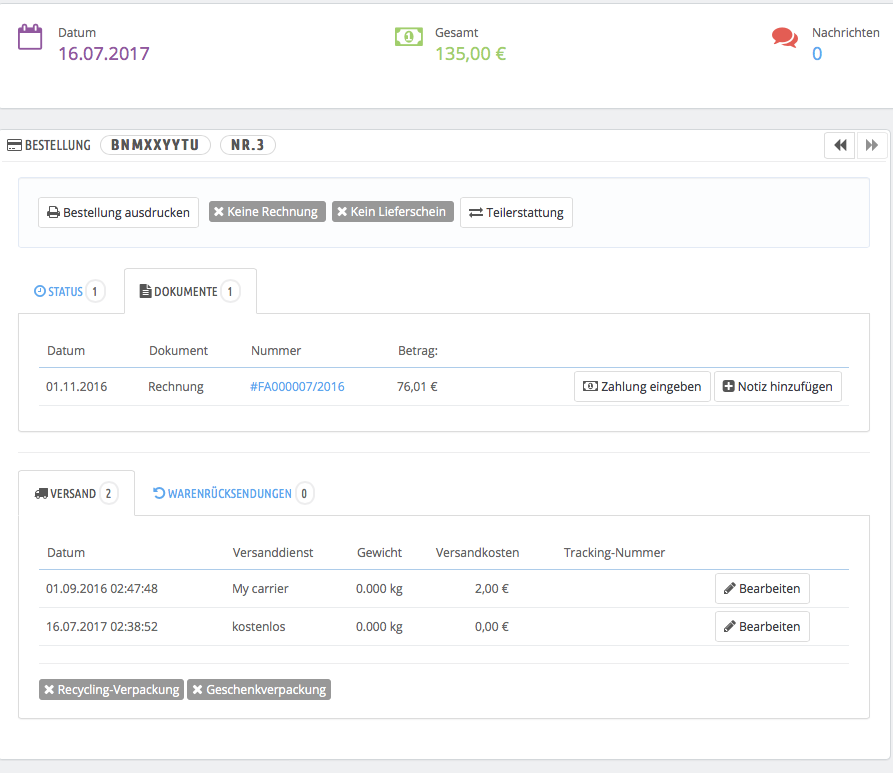The image size is (893, 773).
Task: Click the 0,00 € shipping cost
Action: (491, 627)
